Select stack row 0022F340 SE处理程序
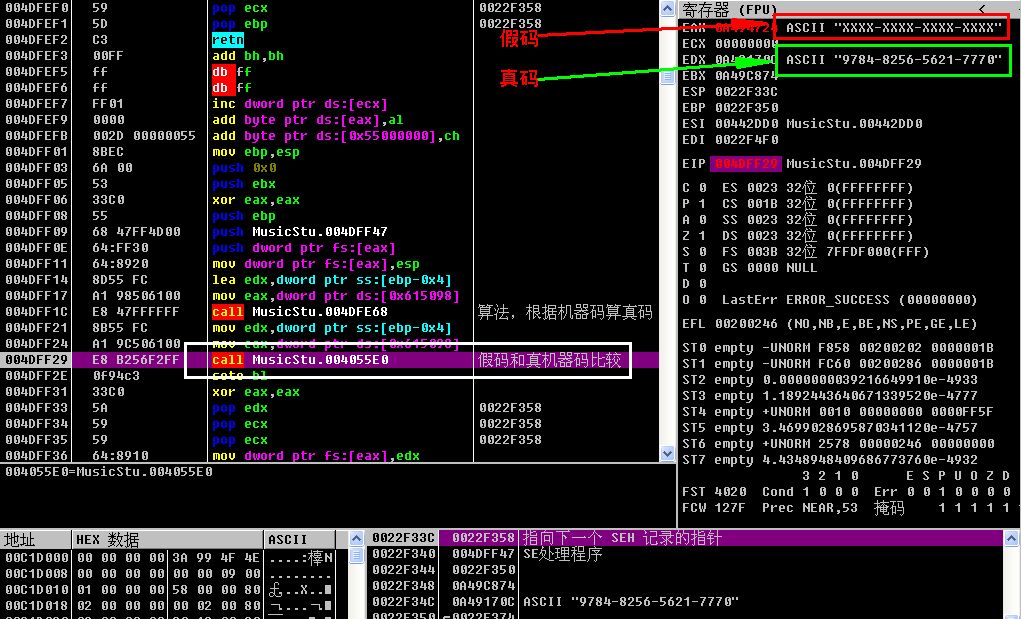The image size is (1021, 619). 686,554
